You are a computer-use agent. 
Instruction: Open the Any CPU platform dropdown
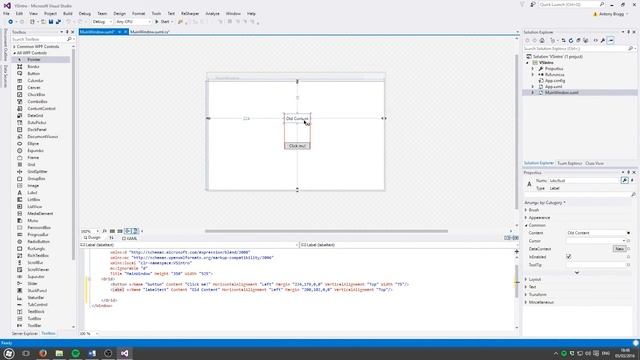coord(133,22)
